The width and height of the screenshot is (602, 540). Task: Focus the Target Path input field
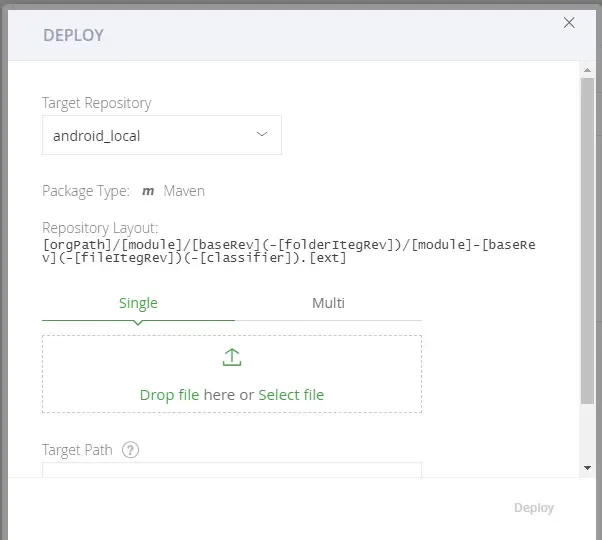pos(231,470)
